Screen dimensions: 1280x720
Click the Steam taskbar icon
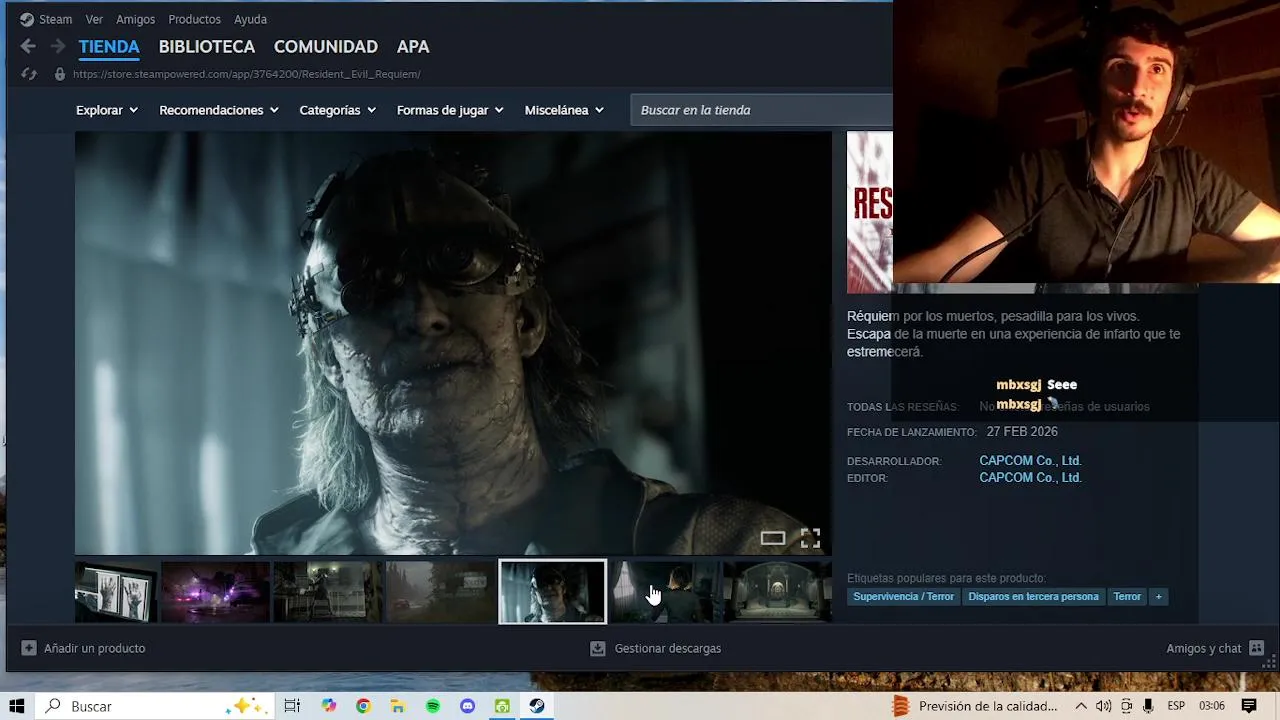537,706
